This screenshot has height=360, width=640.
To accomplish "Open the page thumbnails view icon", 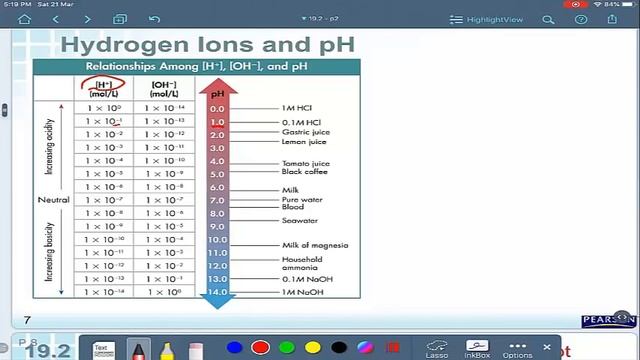I will 120,19.
